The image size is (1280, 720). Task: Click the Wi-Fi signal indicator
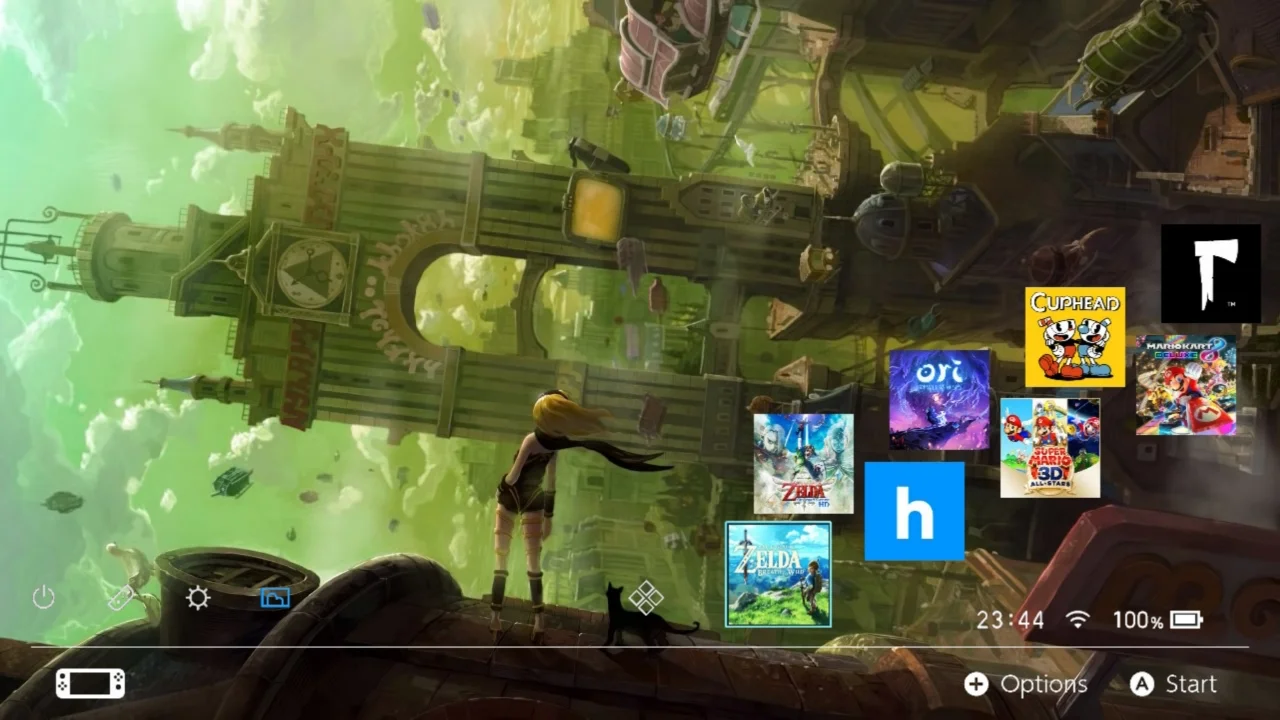tap(1077, 620)
